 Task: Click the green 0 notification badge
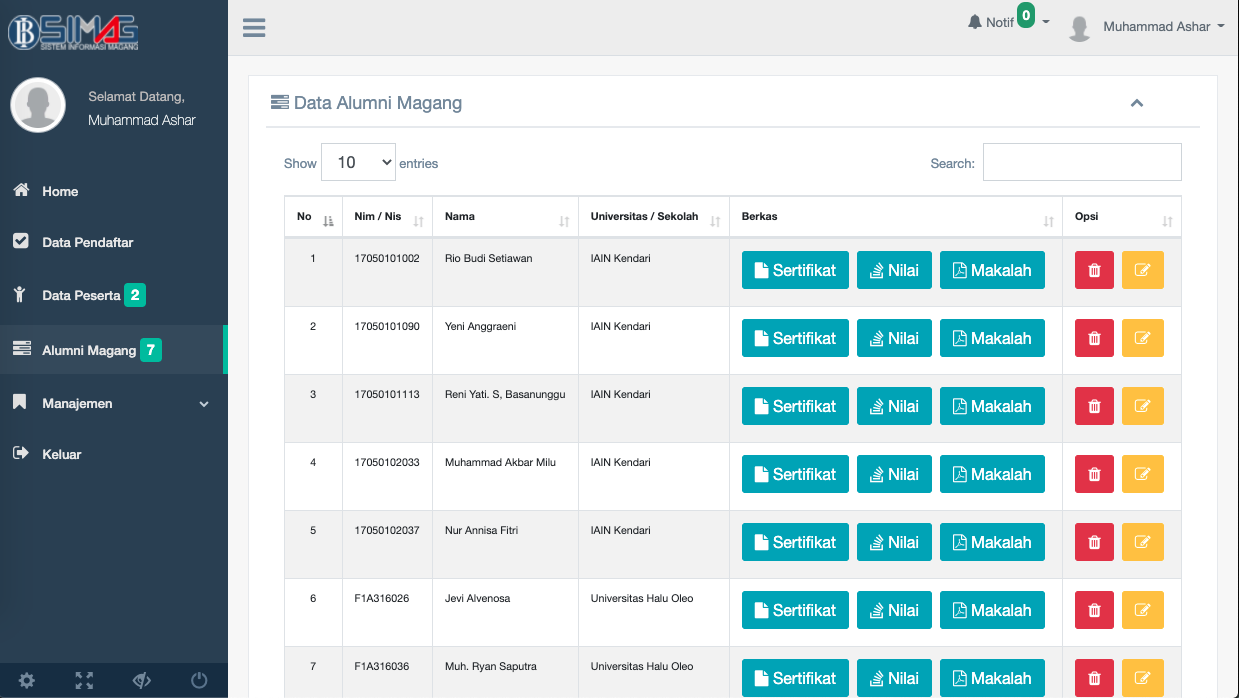point(1025,15)
